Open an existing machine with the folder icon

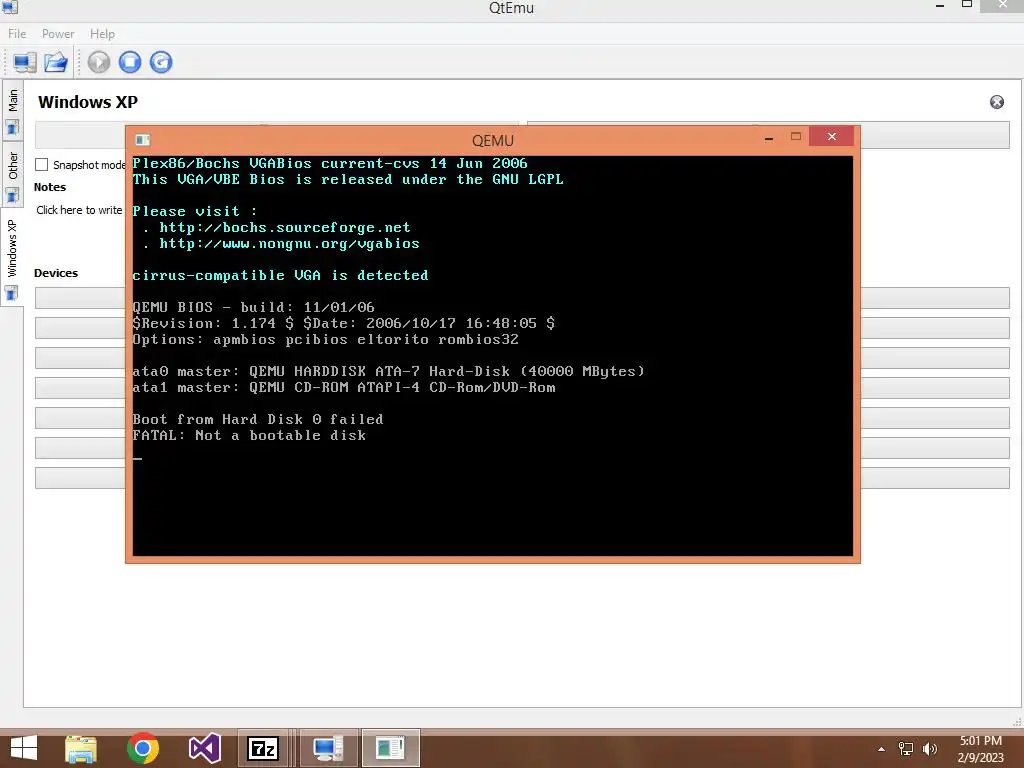point(56,62)
